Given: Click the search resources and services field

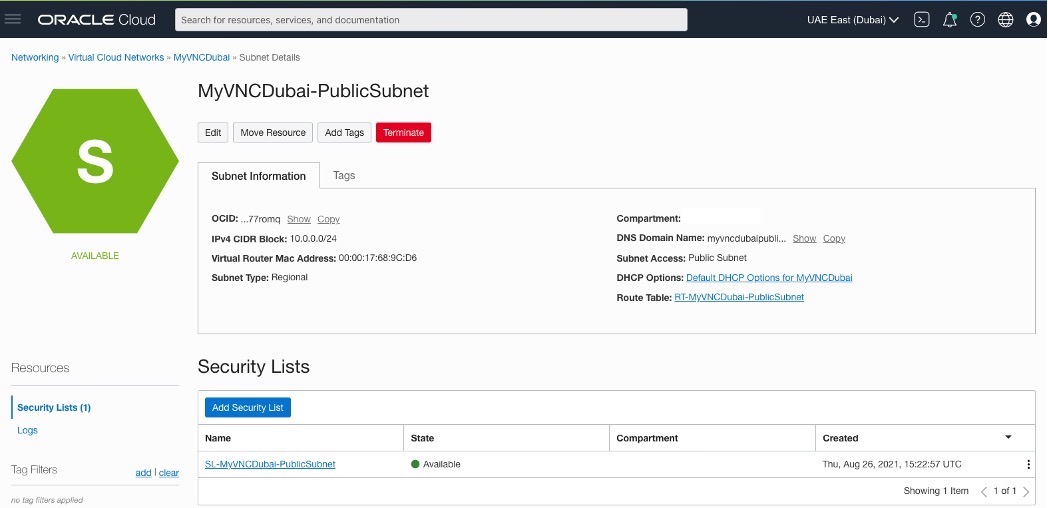Looking at the screenshot, I should tap(431, 19).
